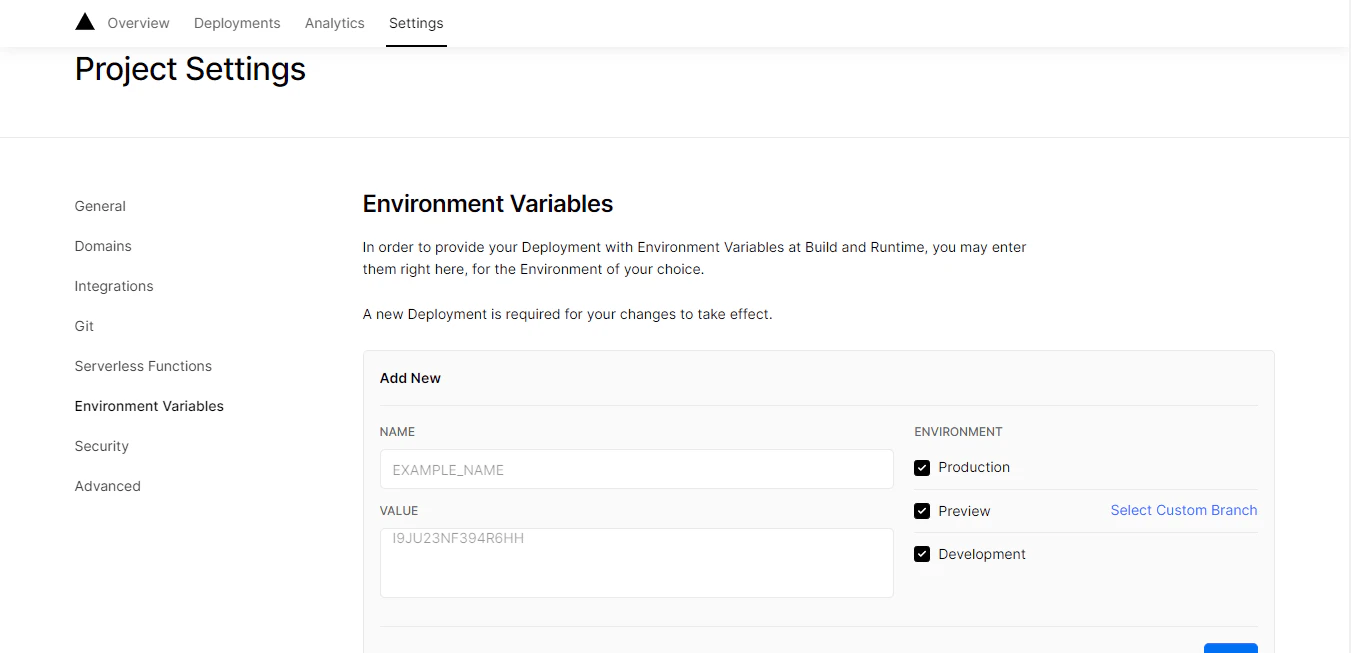Screen dimensions: 1351x653
Task: Open the General settings section
Action: click(99, 206)
